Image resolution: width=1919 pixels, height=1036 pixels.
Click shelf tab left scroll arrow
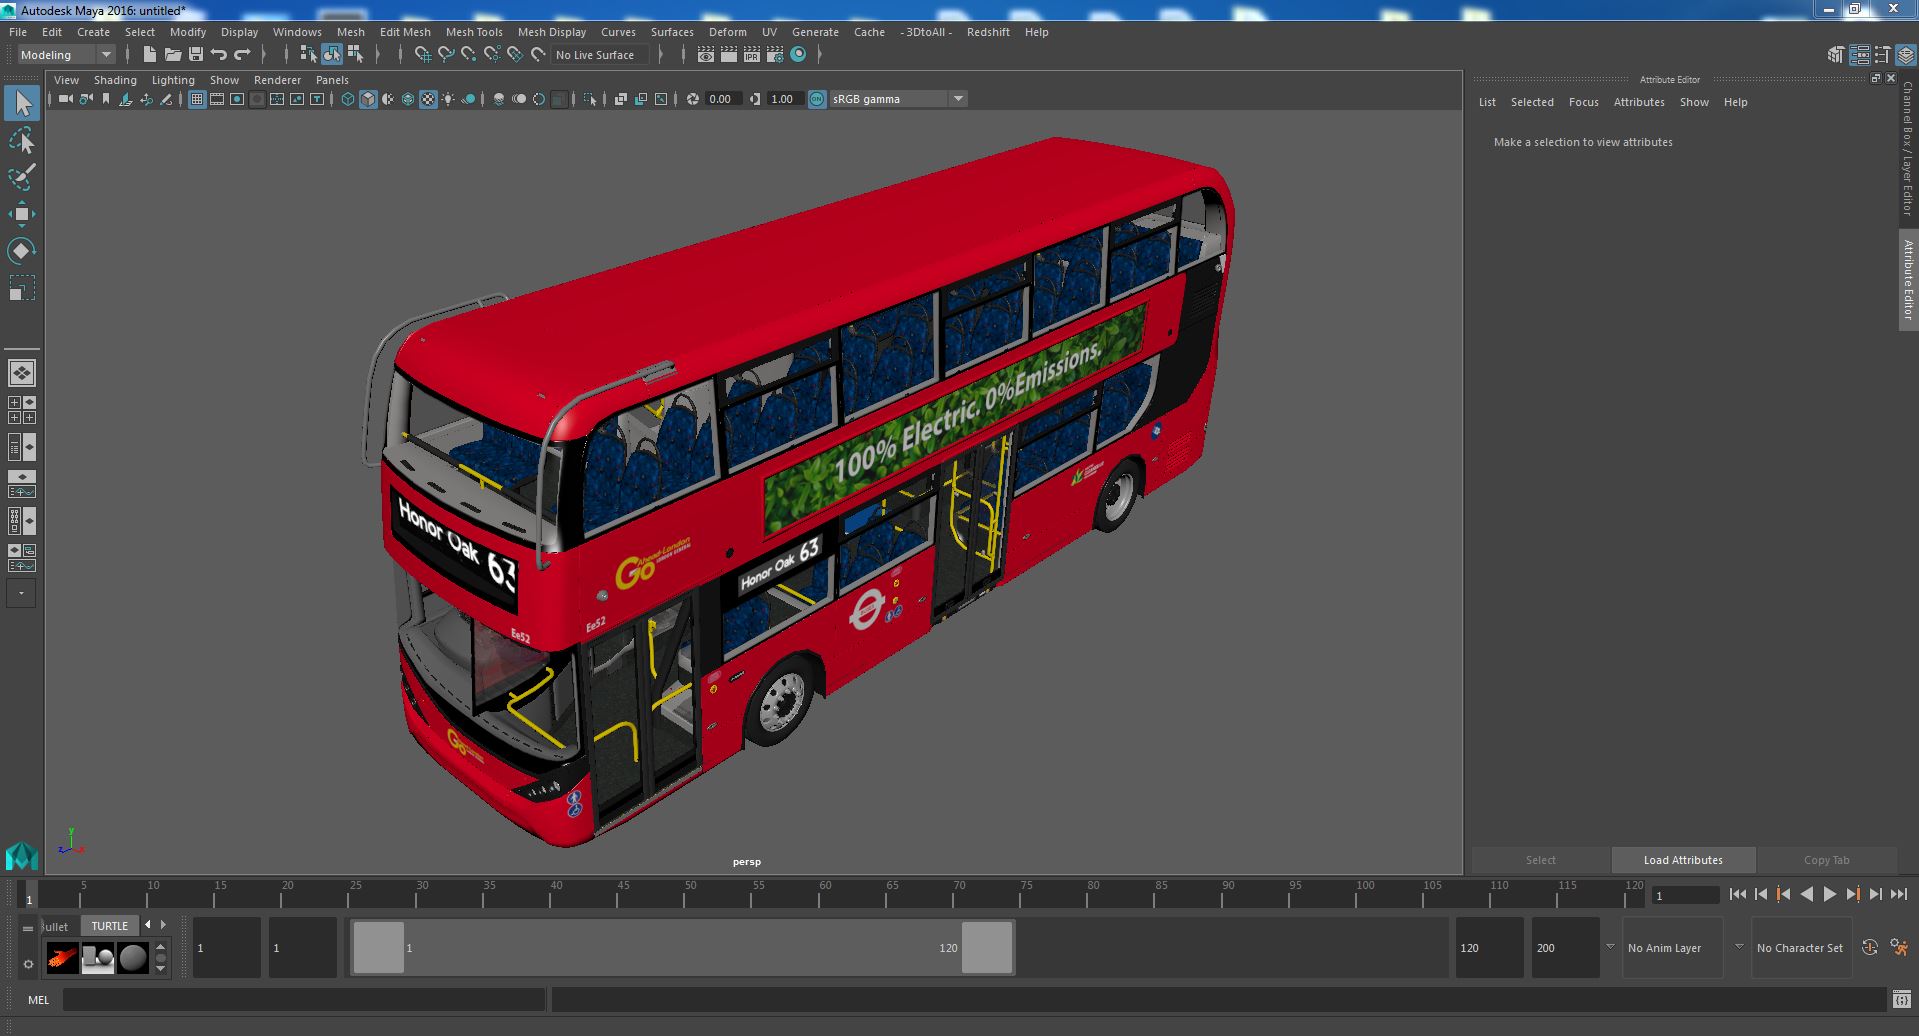[x=148, y=925]
